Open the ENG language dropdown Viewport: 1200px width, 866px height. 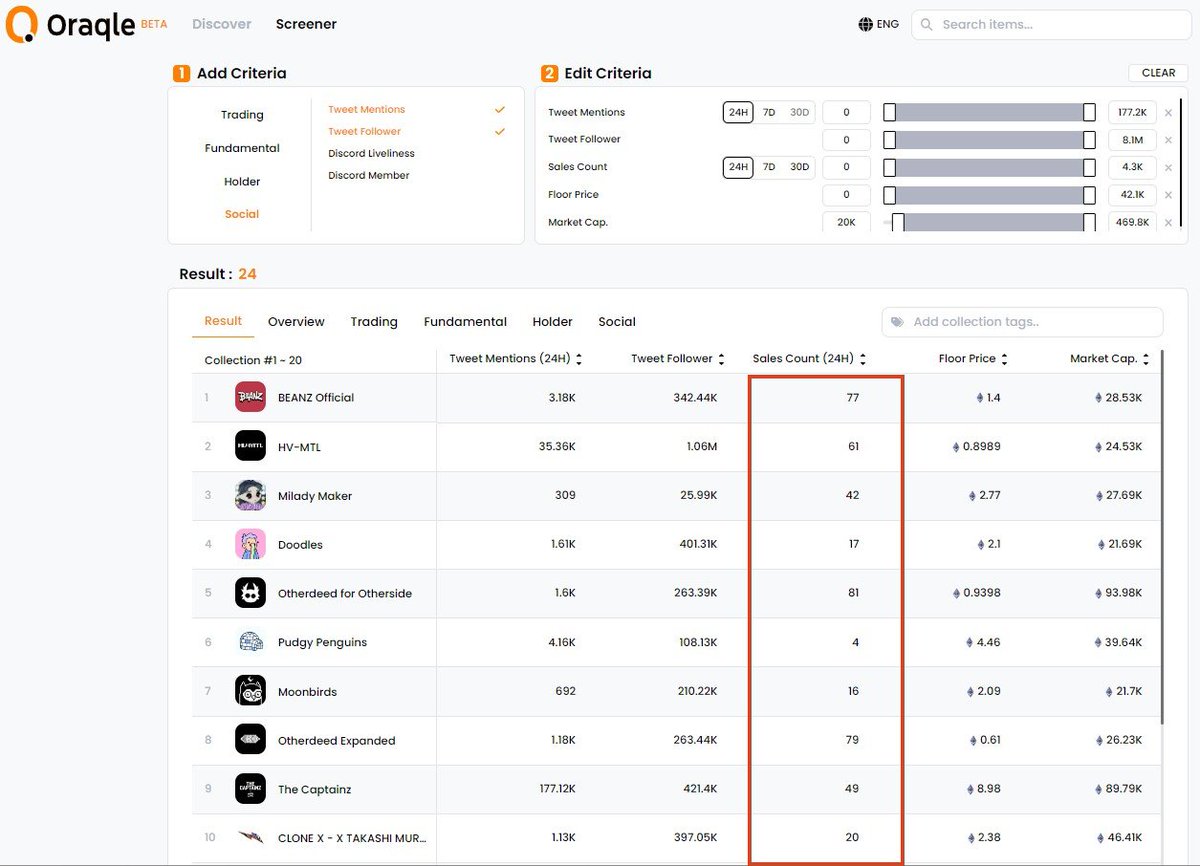pyautogui.click(x=879, y=24)
